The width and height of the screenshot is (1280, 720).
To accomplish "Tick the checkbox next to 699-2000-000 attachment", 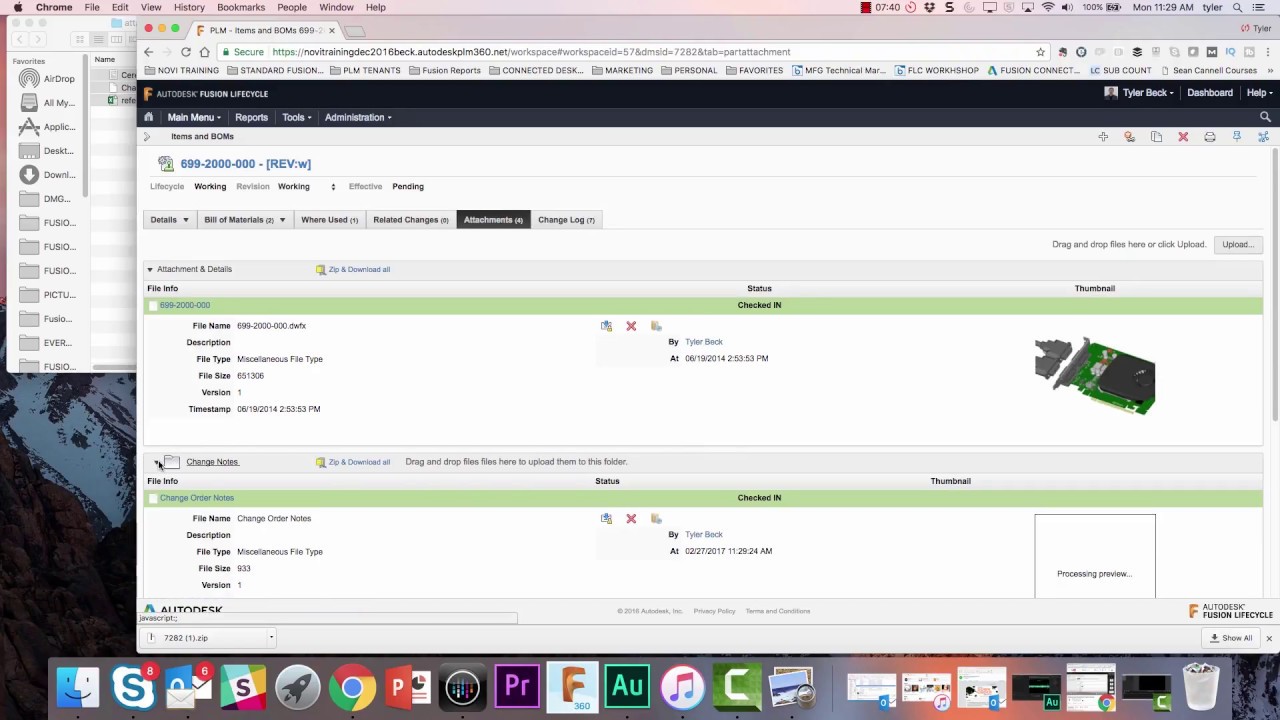I will pyautogui.click(x=153, y=306).
